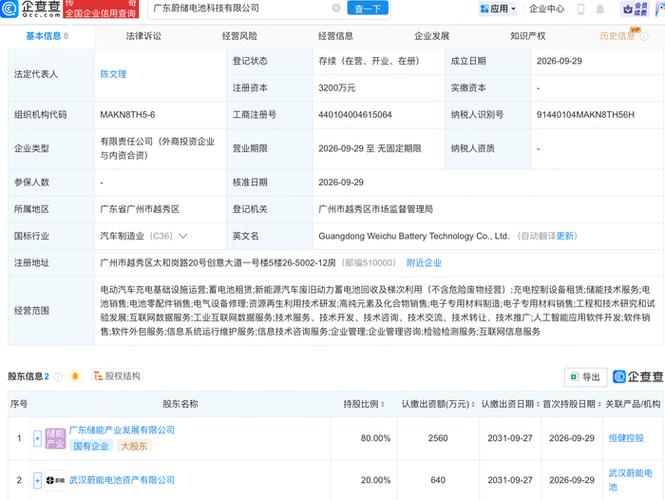
Task: Open 企业中心 link
Action: (547, 9)
